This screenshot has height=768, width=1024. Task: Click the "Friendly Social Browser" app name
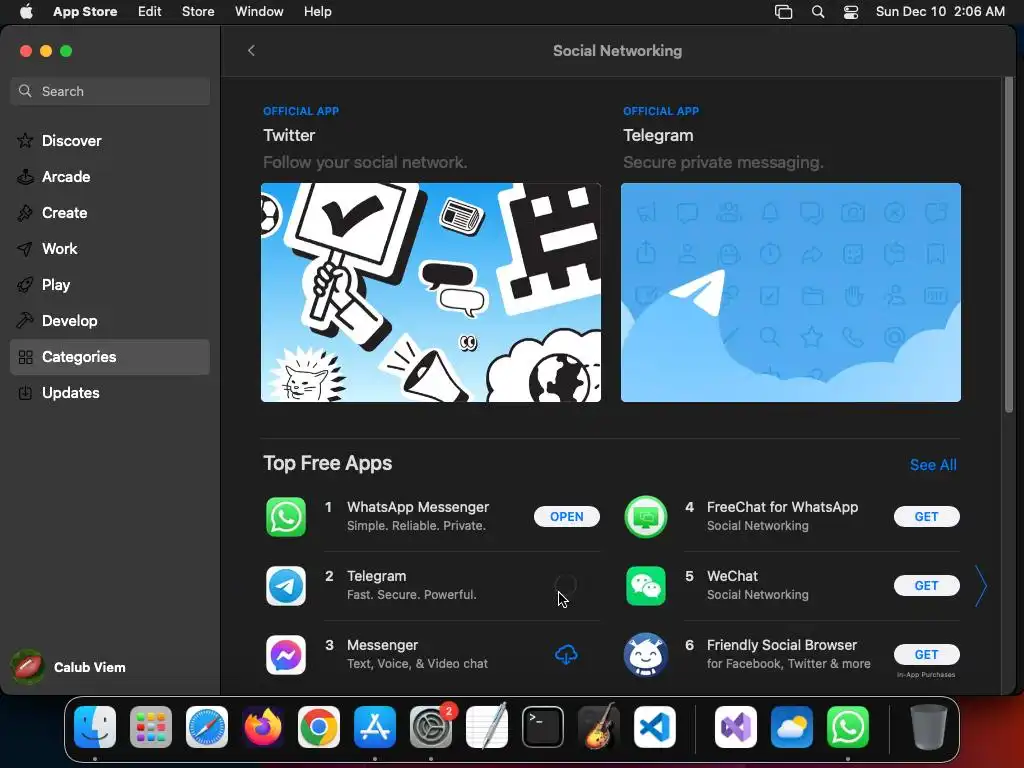(782, 645)
